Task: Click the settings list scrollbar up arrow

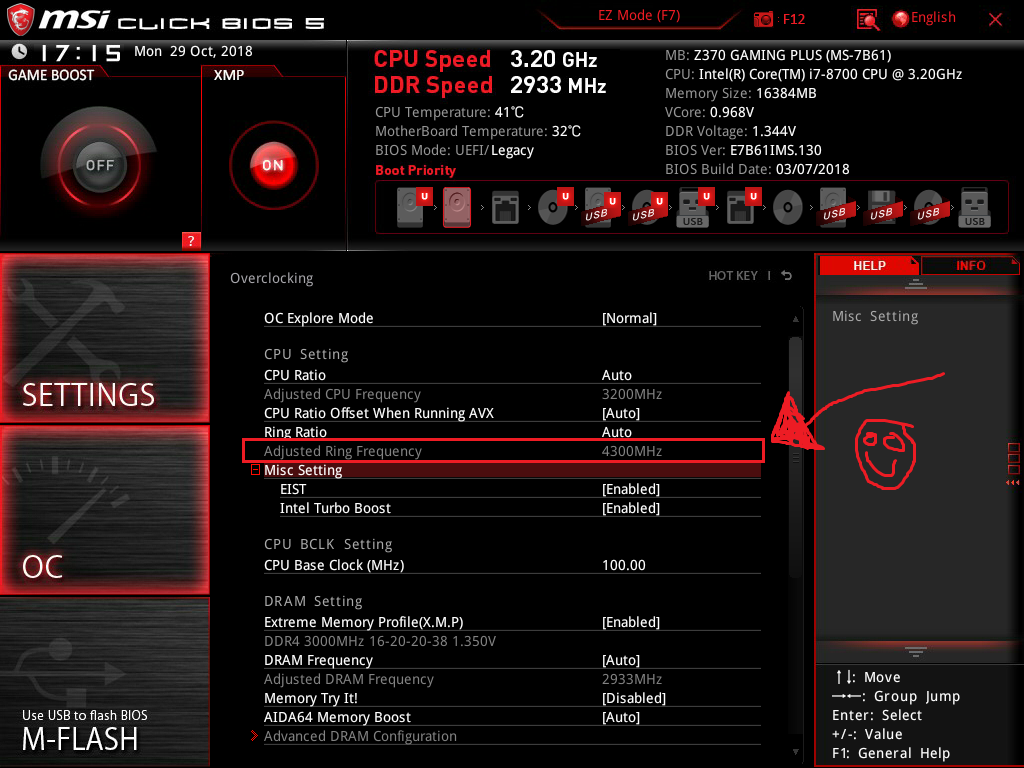Action: [x=795, y=319]
